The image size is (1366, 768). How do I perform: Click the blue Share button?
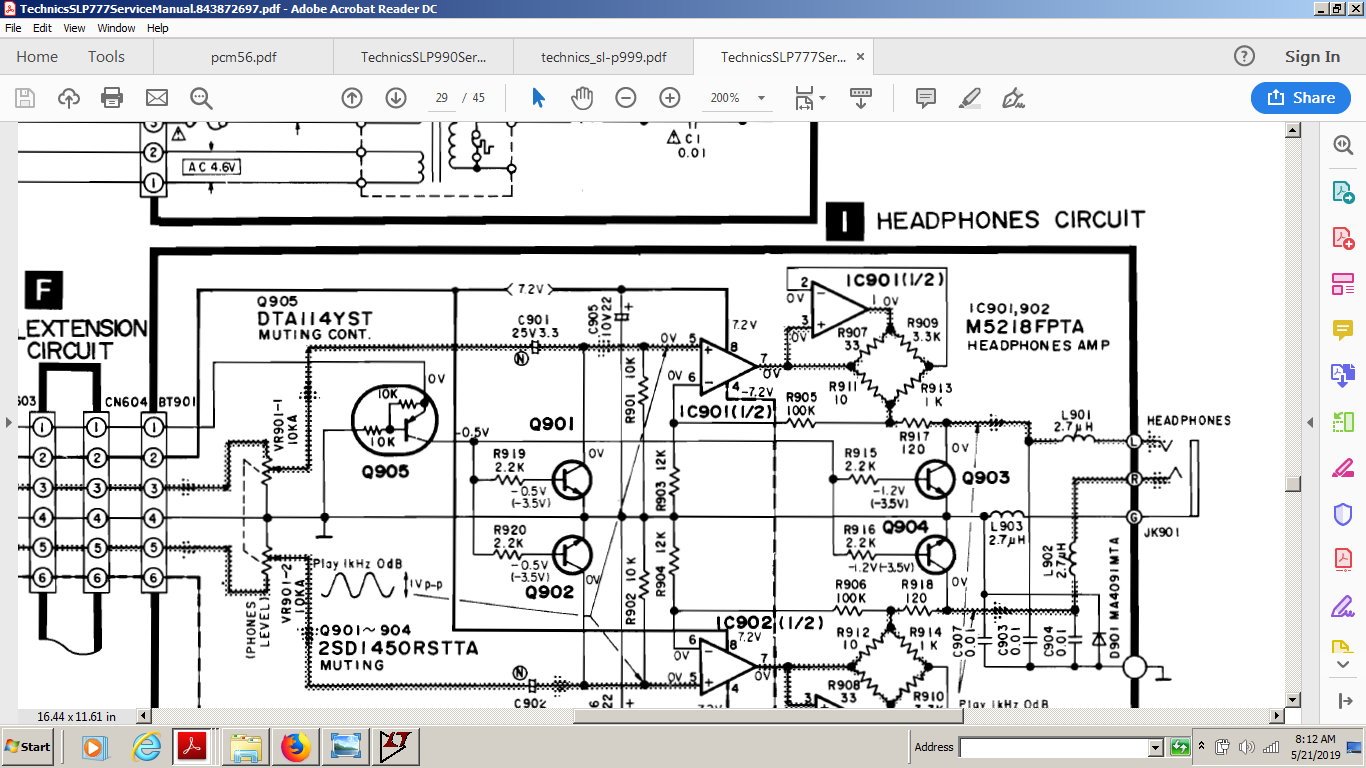(x=1301, y=97)
